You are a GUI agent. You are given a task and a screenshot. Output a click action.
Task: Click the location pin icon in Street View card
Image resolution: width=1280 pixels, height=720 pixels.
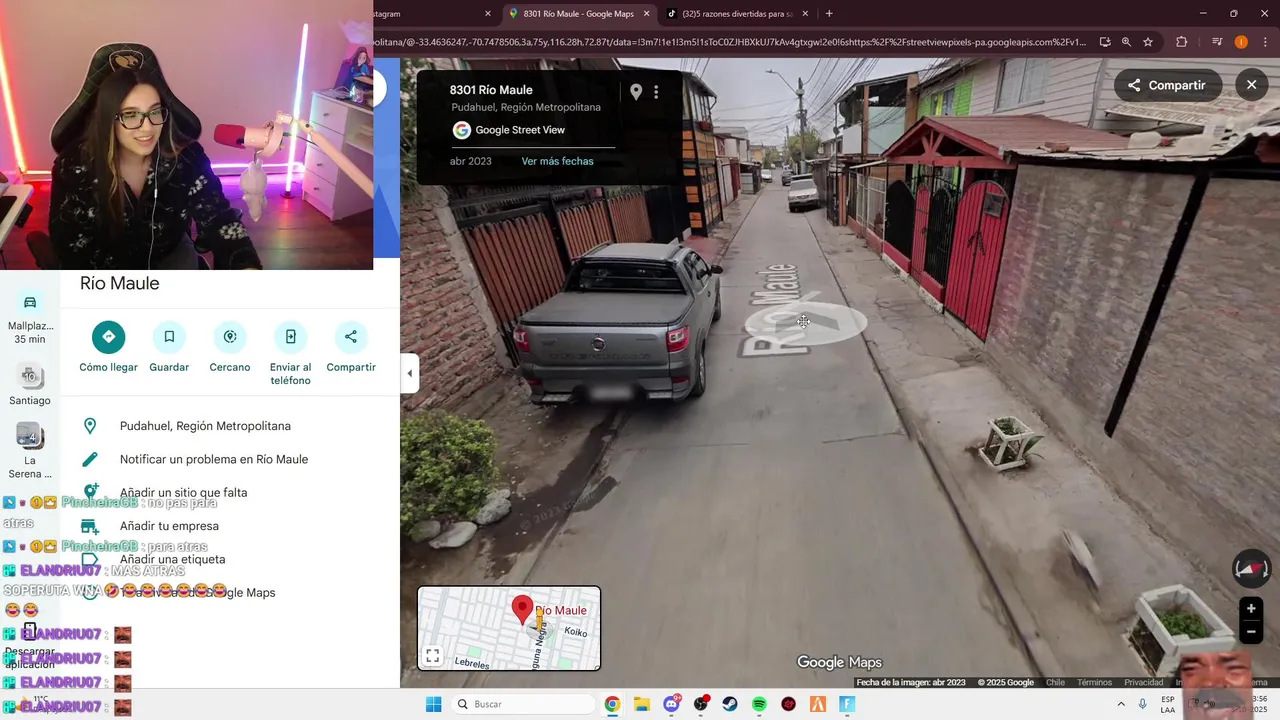coord(636,92)
